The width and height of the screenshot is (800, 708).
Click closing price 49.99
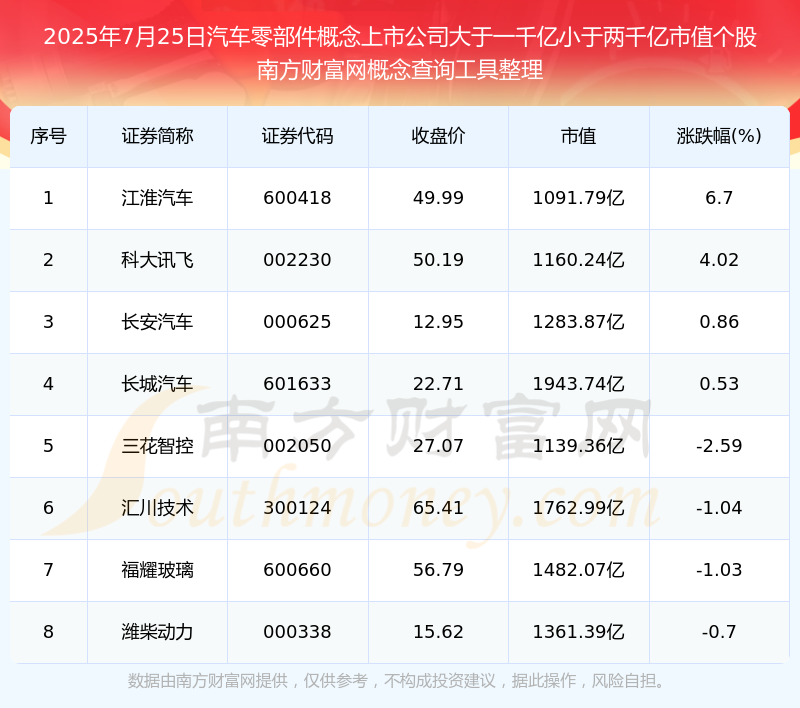tap(438, 198)
